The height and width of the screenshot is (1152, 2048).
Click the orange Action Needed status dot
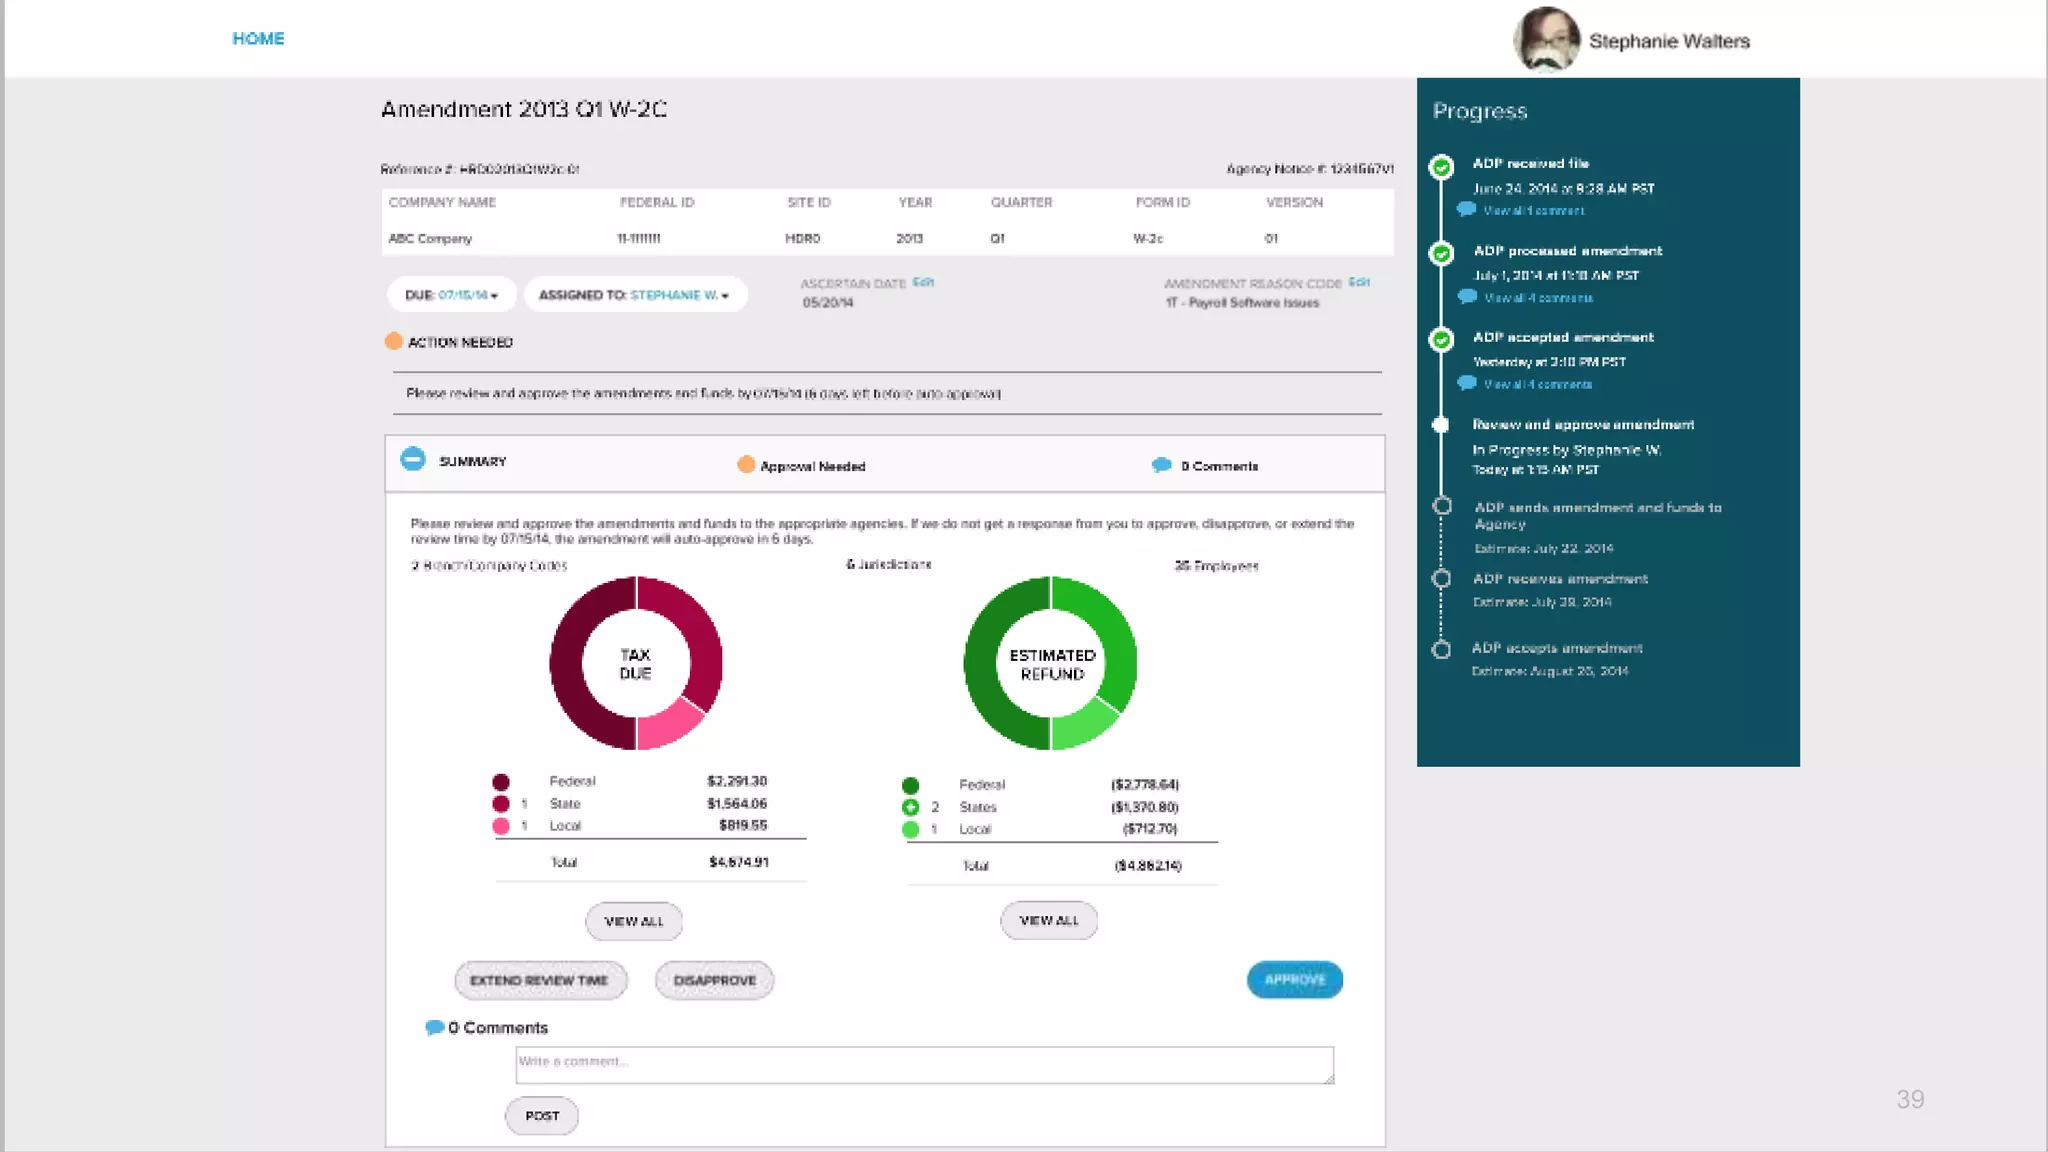[x=394, y=342]
